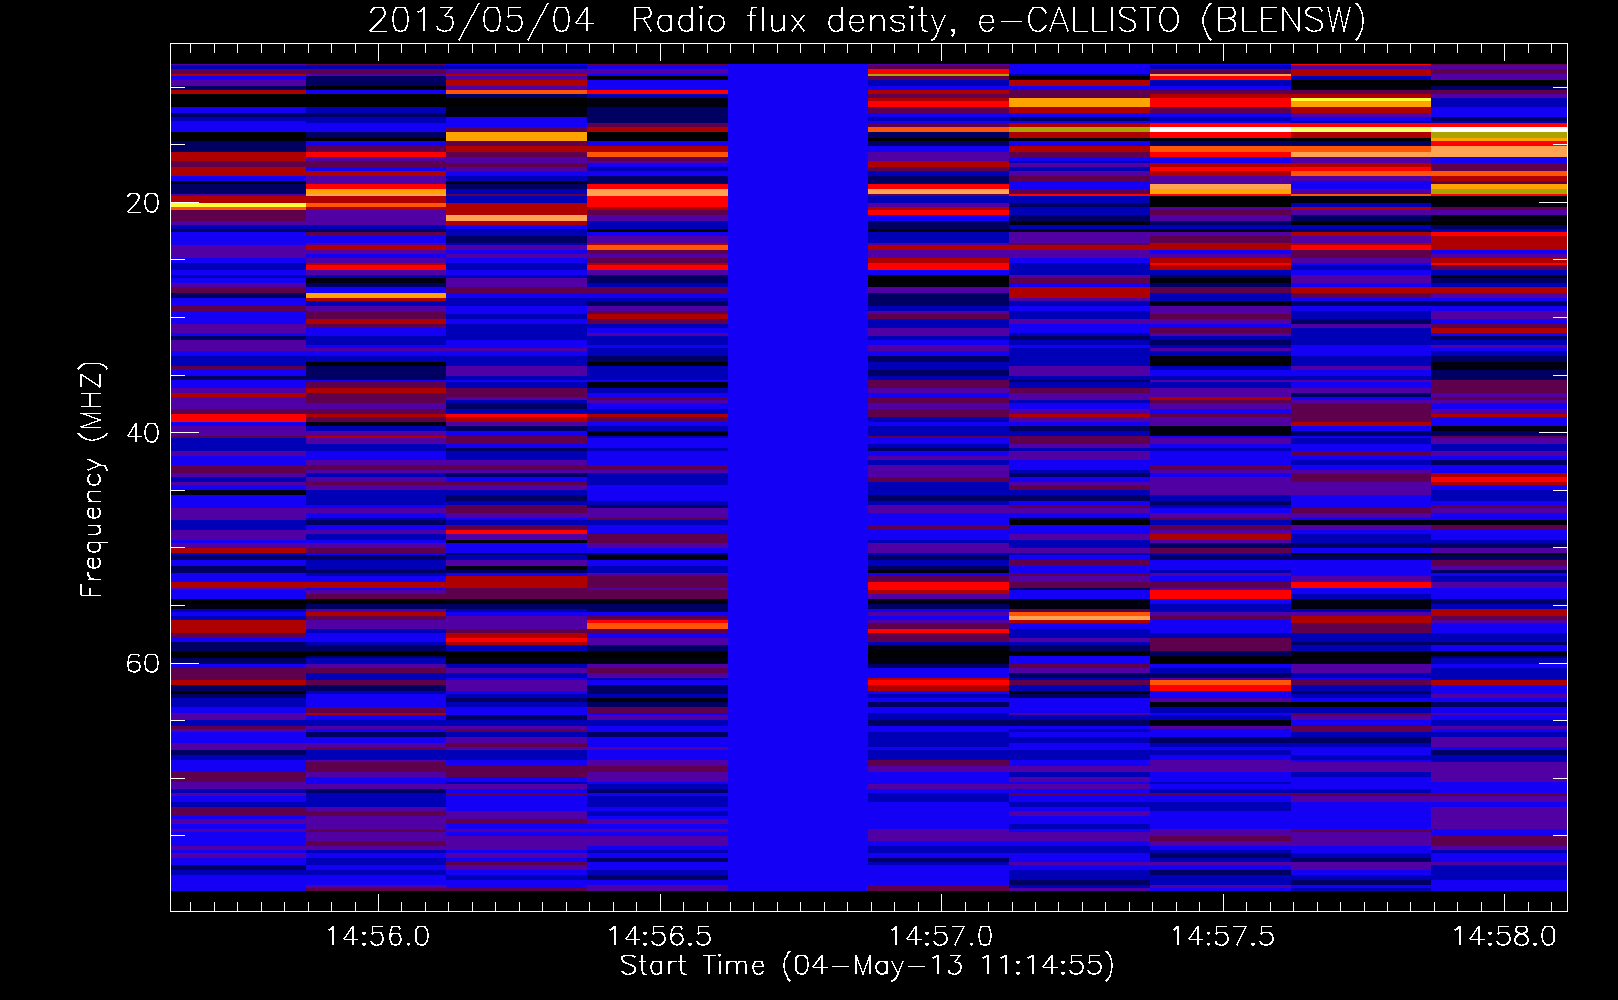Click the 14:56.0 time tick label
Screen dimensions: 1618x1000
click(378, 937)
